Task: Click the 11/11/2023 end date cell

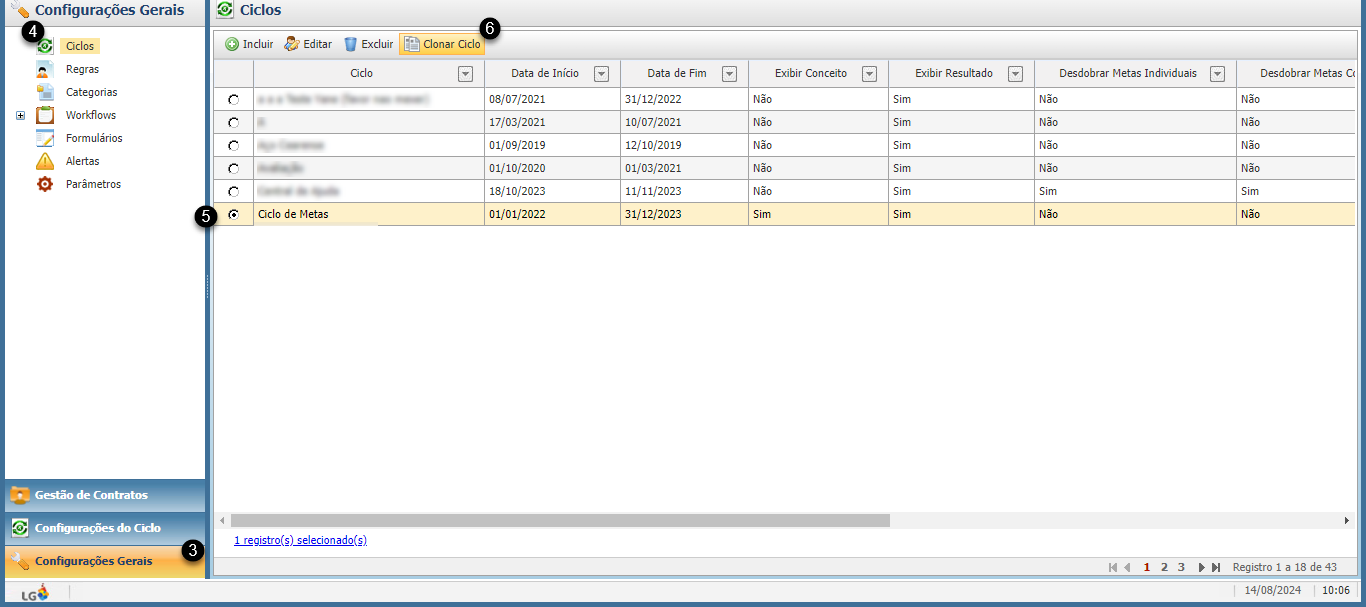Action: [684, 191]
